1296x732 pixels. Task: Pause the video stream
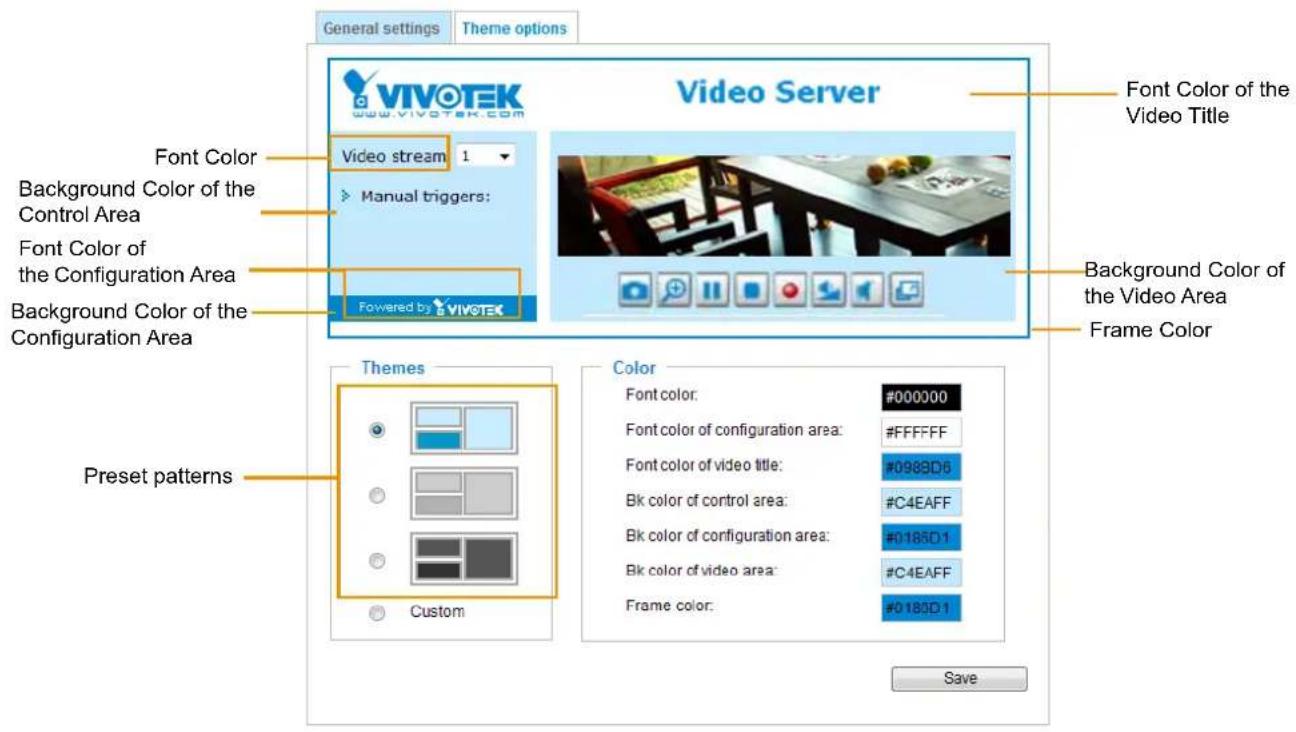712,291
